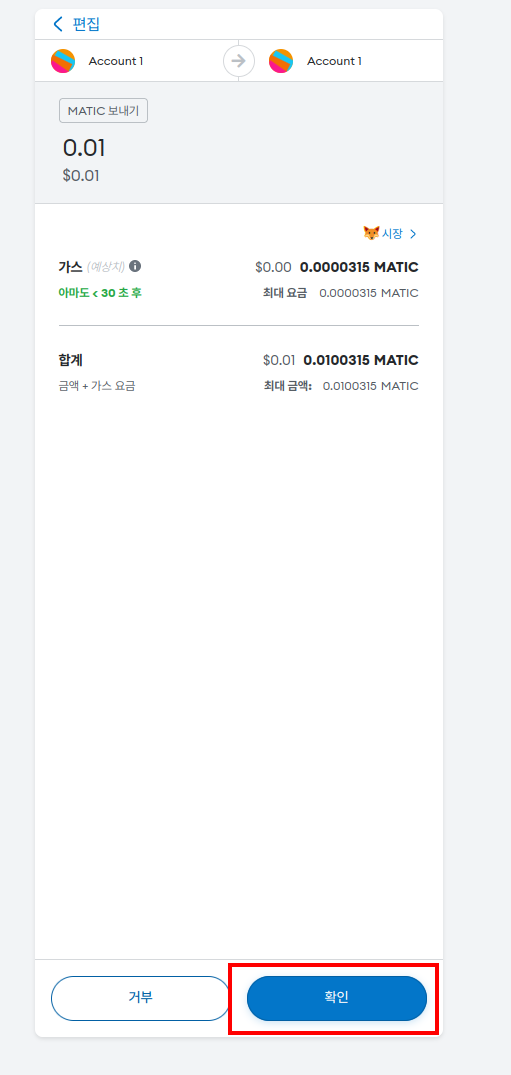Click the 아마도 < 30 초 후 time estimate

point(100,293)
